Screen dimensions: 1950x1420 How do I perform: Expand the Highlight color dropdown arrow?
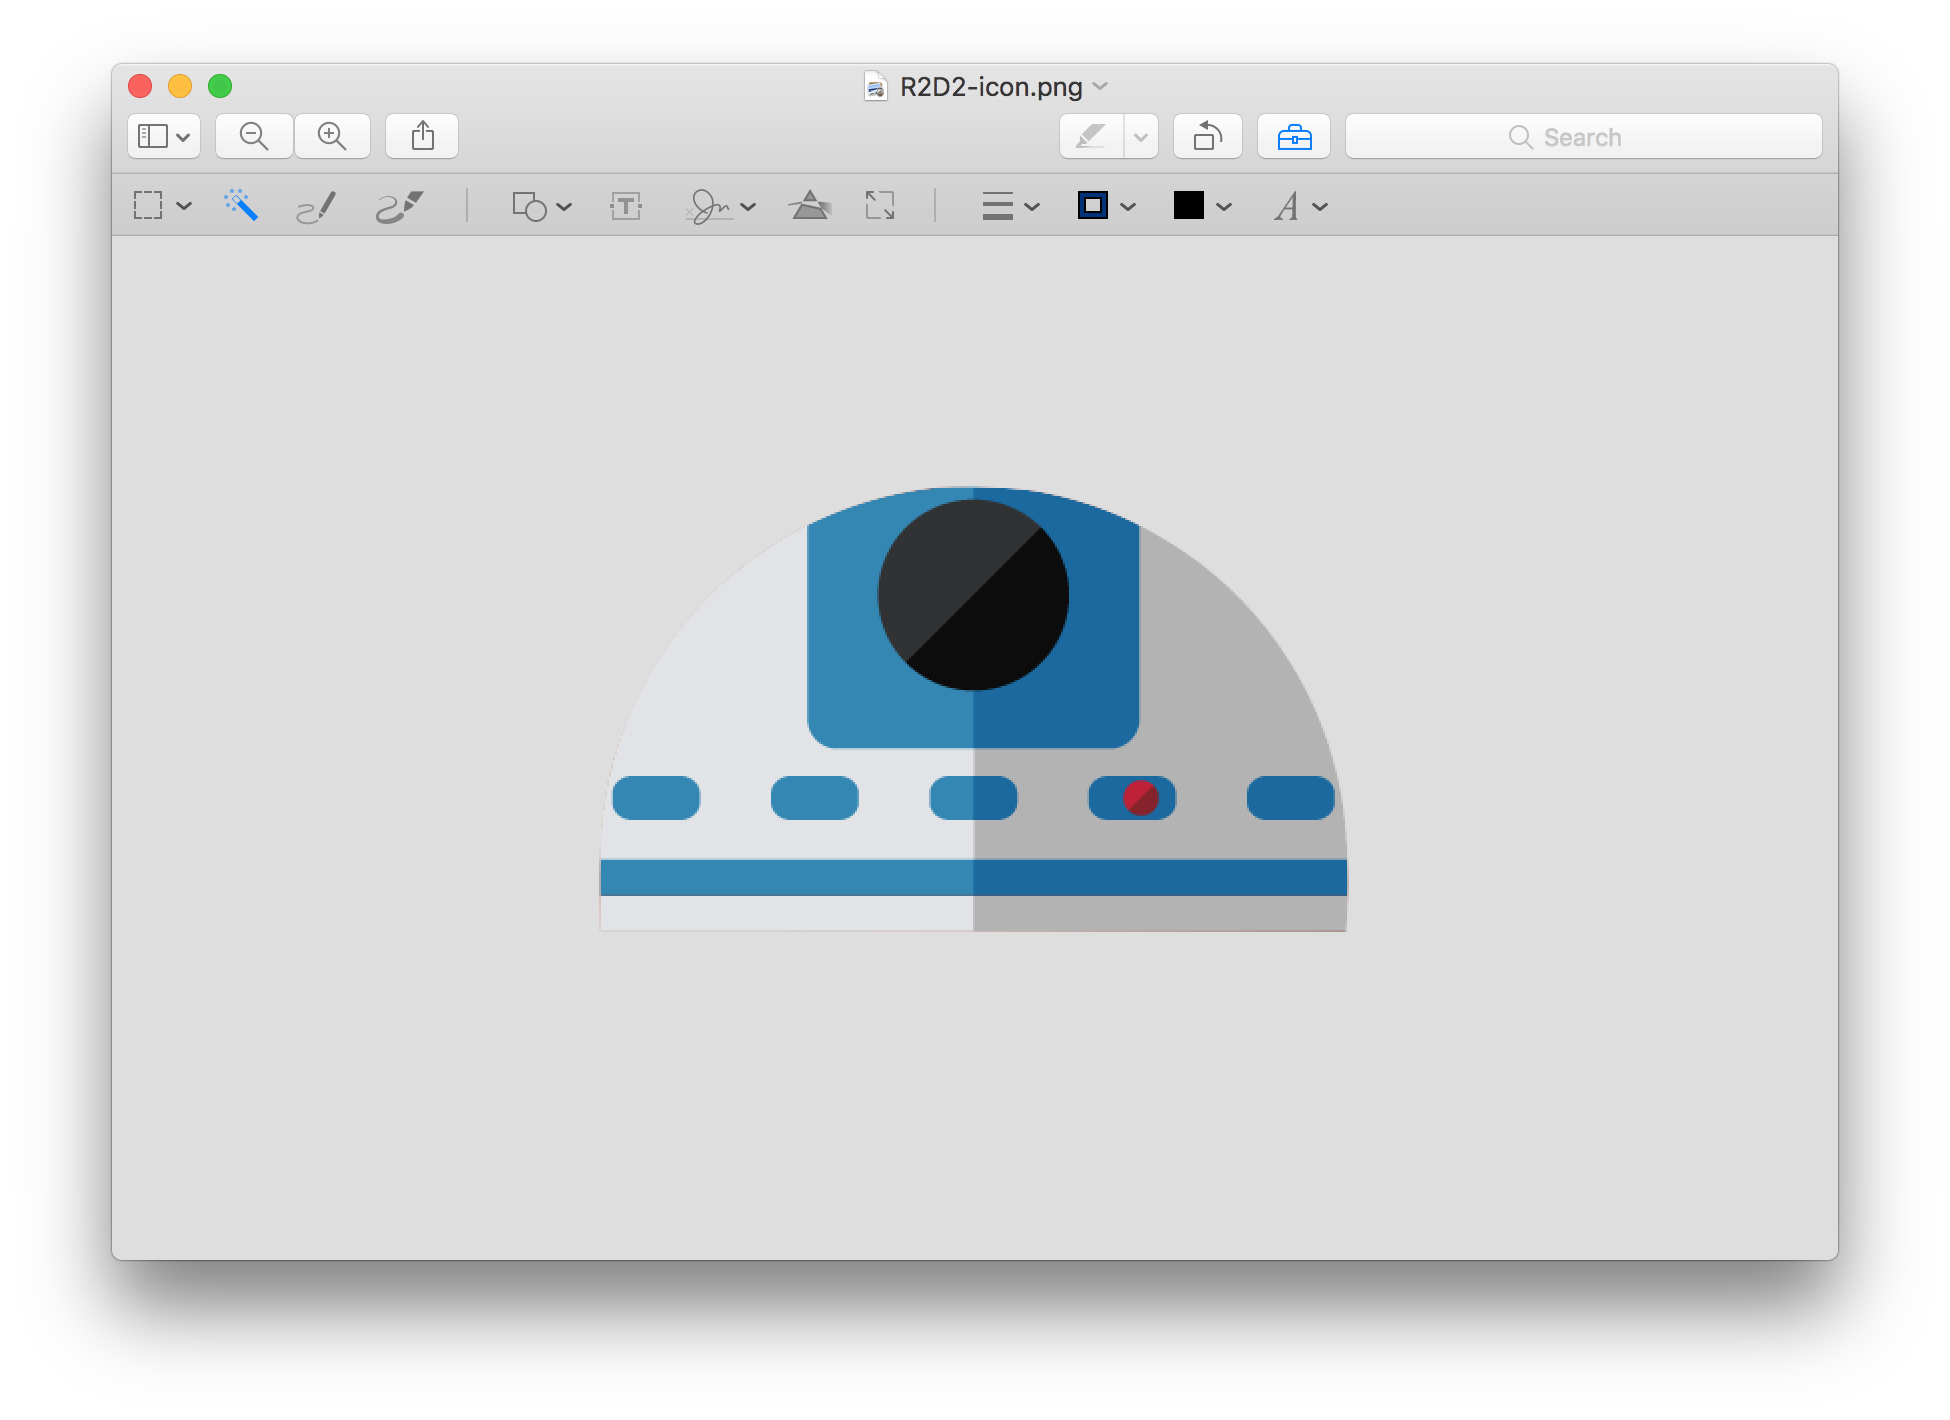(x=1141, y=136)
